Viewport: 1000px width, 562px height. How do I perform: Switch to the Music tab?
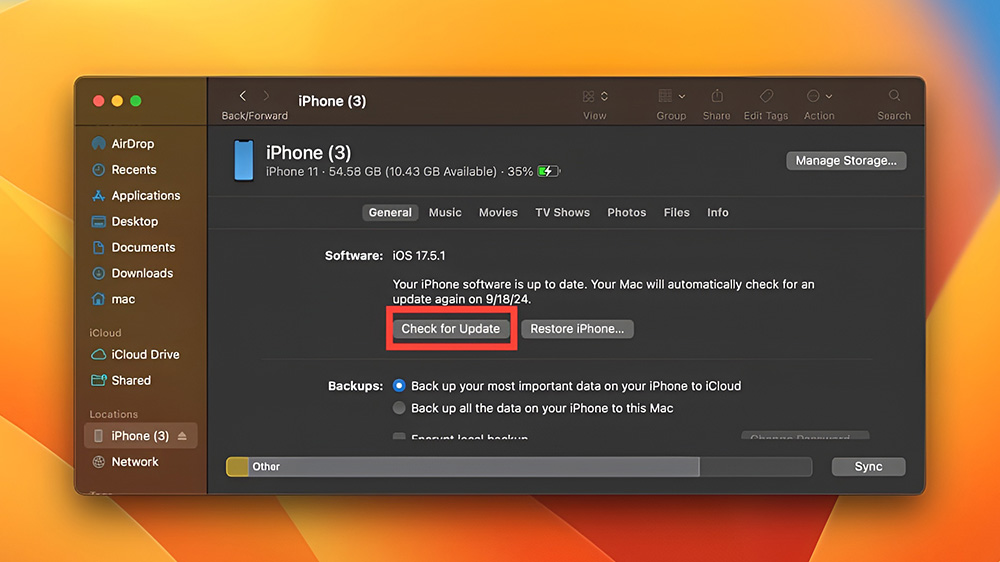point(445,212)
